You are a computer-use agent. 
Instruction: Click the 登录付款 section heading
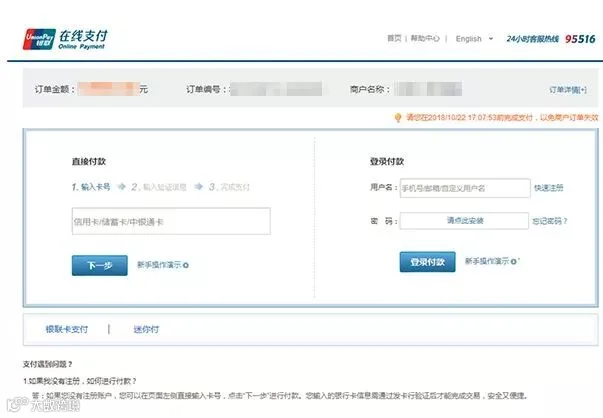(387, 162)
